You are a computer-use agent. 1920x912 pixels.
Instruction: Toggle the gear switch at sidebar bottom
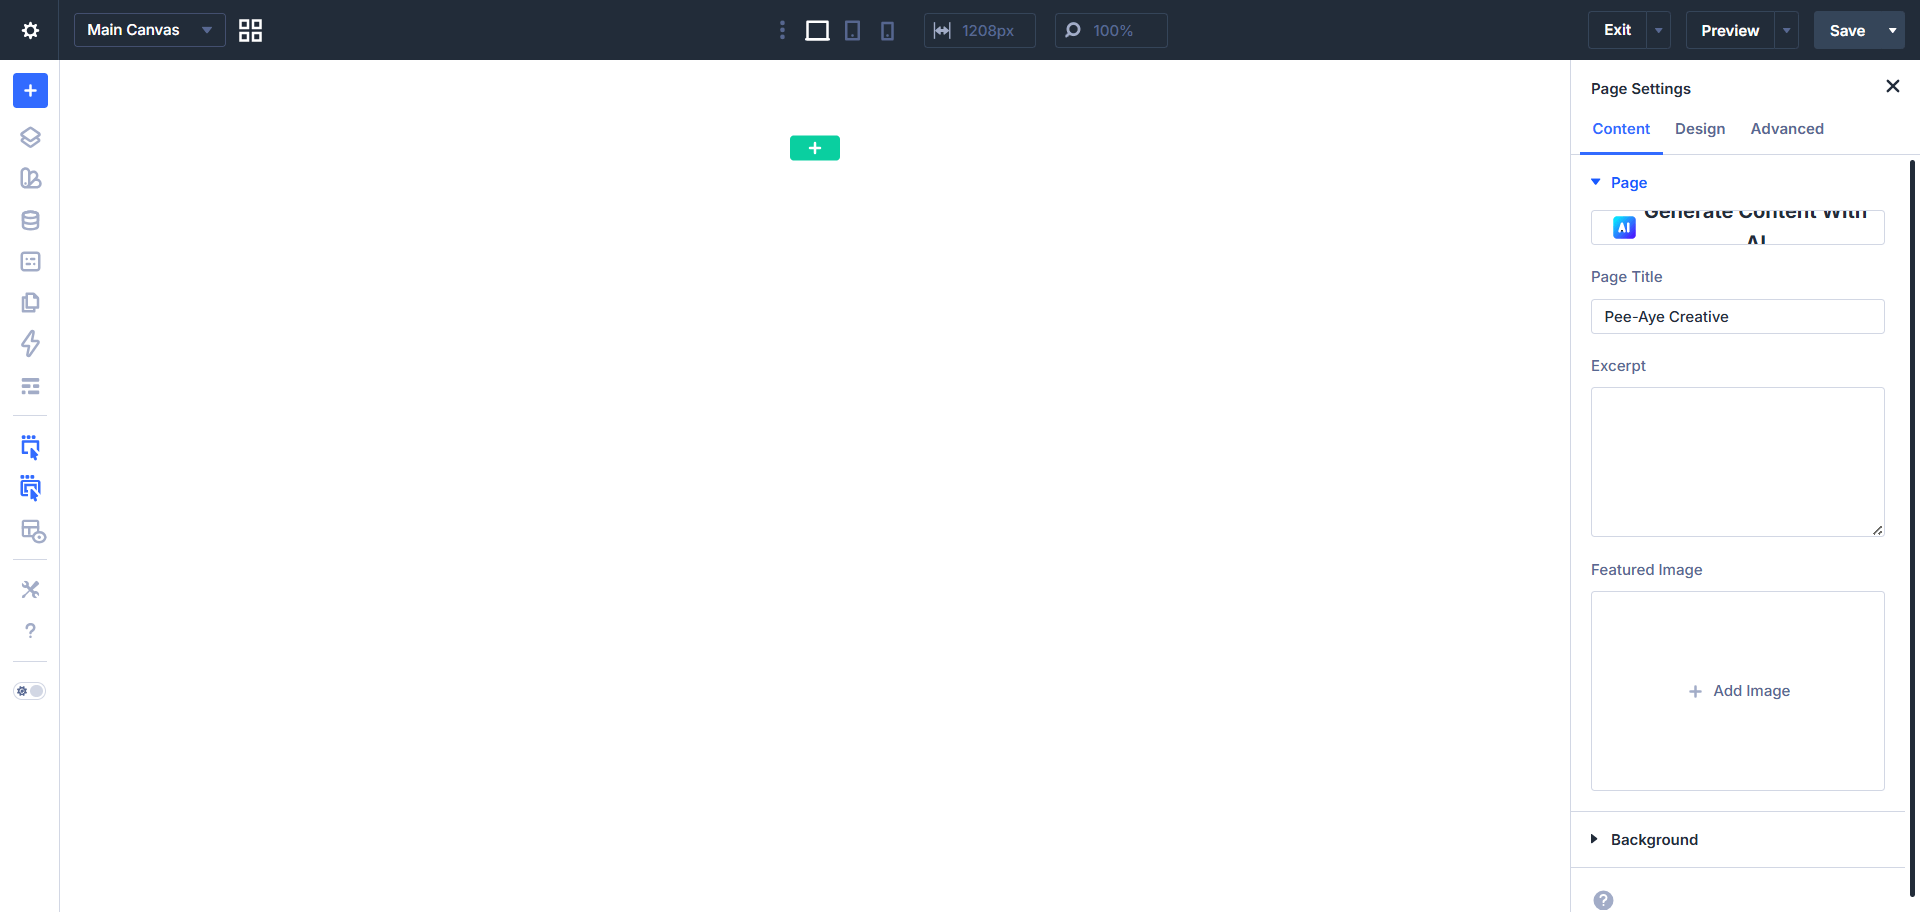(x=30, y=691)
